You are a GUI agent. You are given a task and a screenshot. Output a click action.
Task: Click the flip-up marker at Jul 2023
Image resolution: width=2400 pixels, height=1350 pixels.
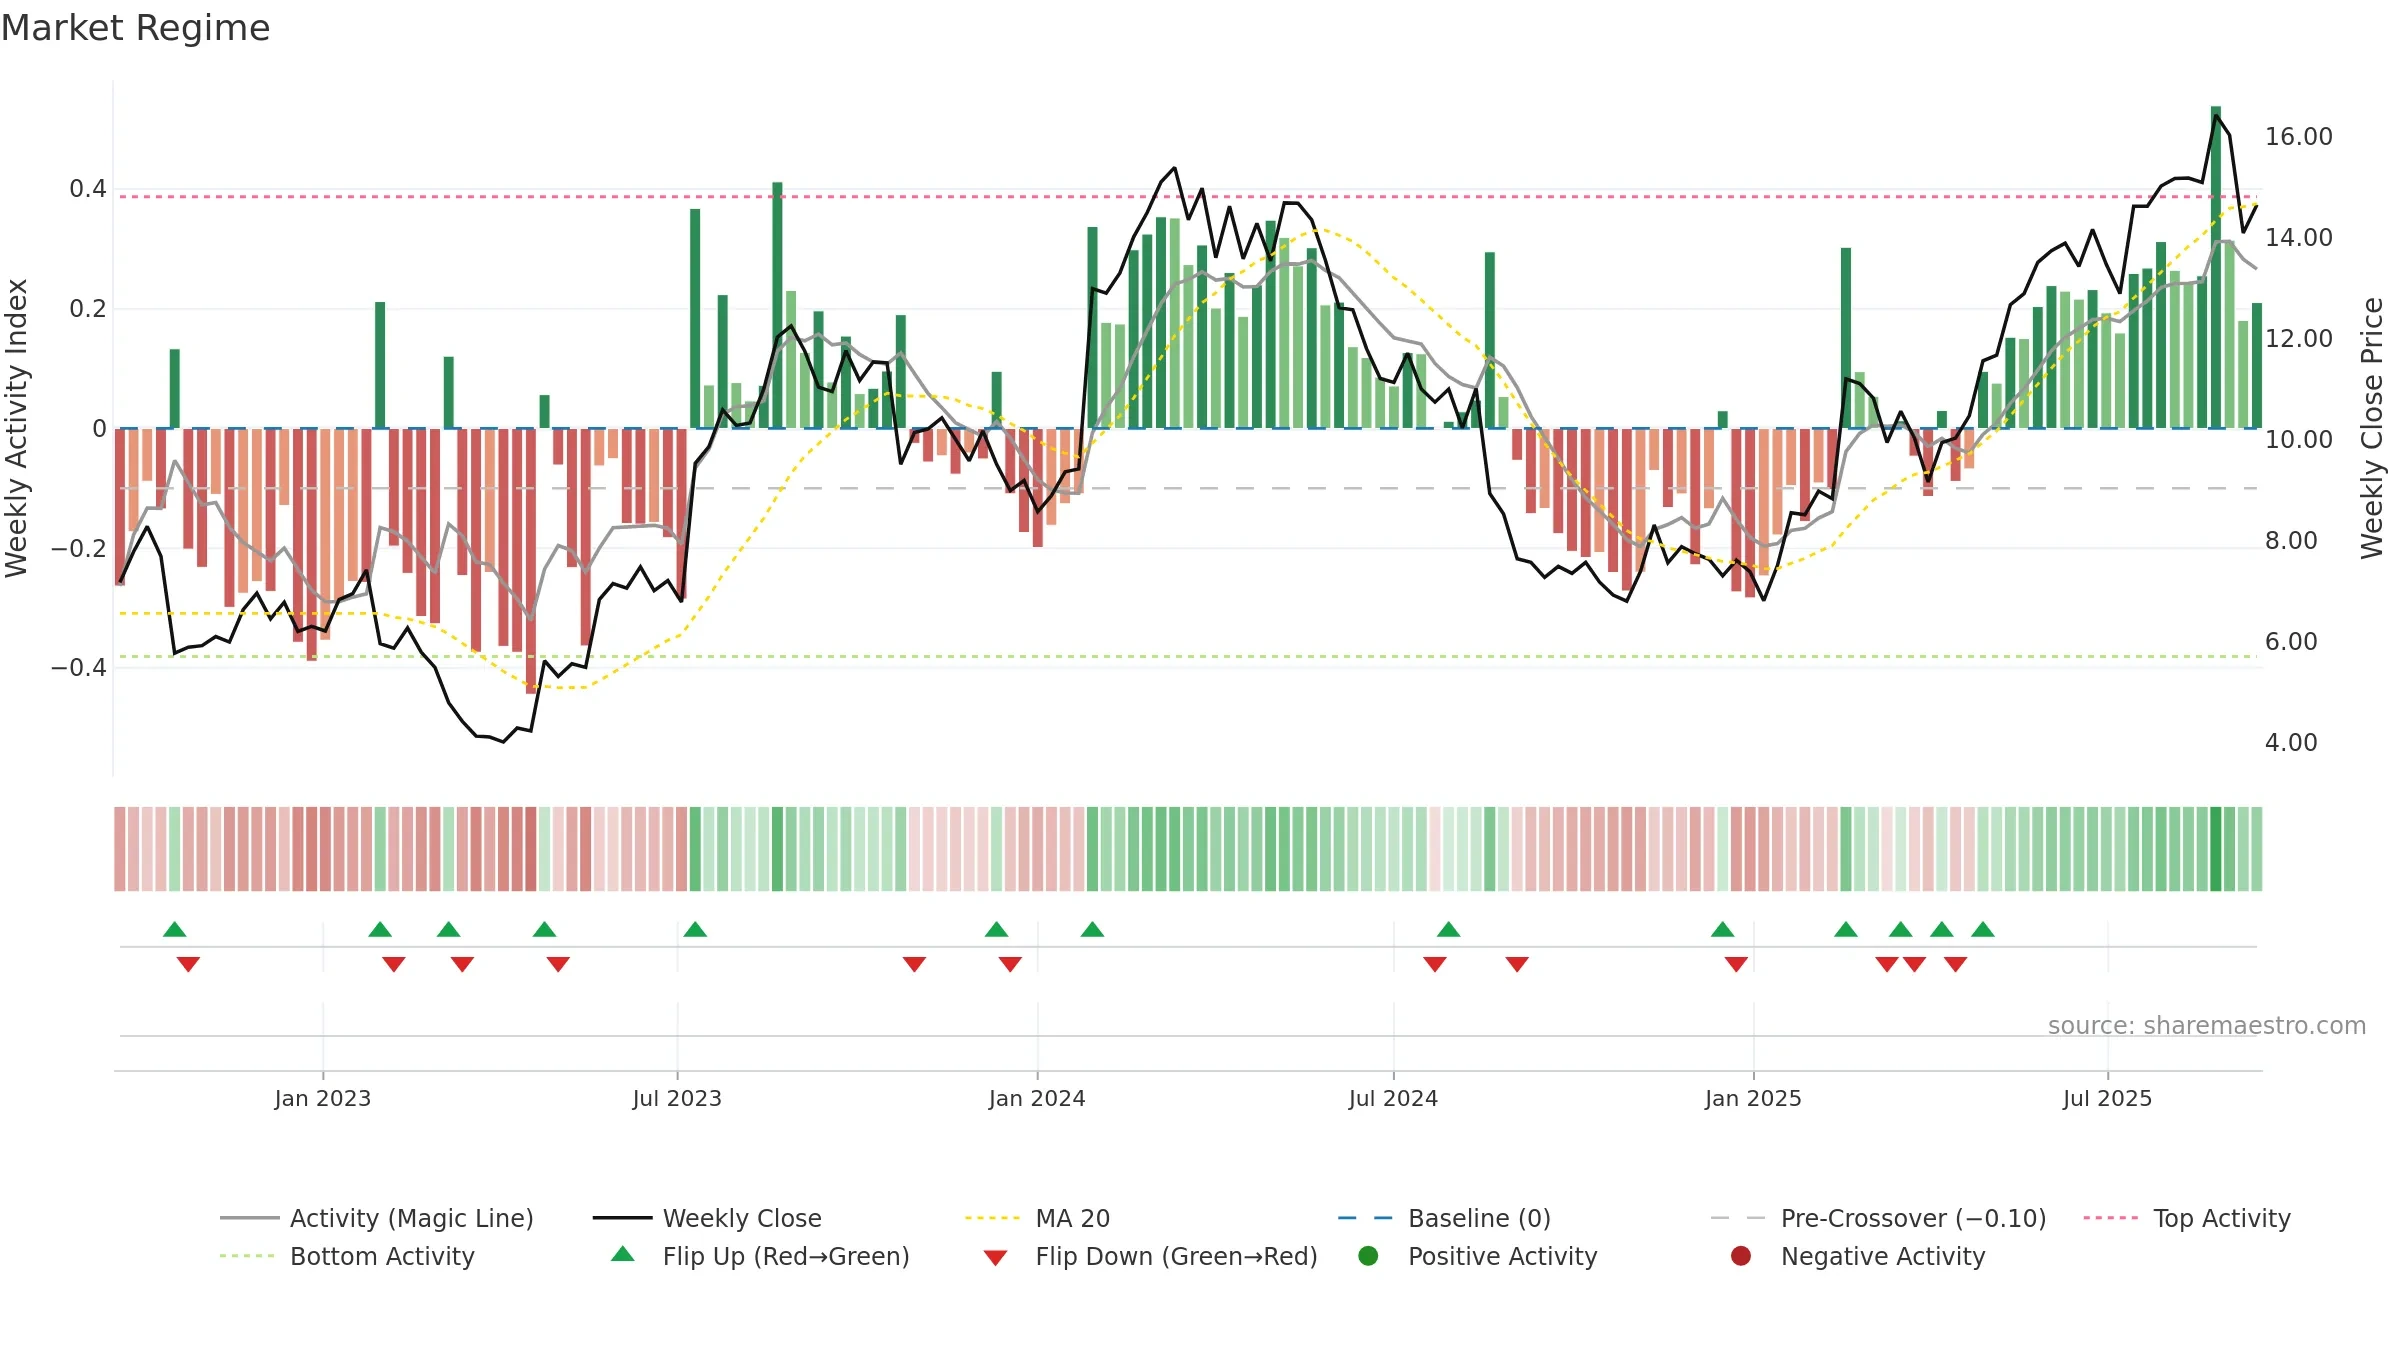(x=695, y=930)
